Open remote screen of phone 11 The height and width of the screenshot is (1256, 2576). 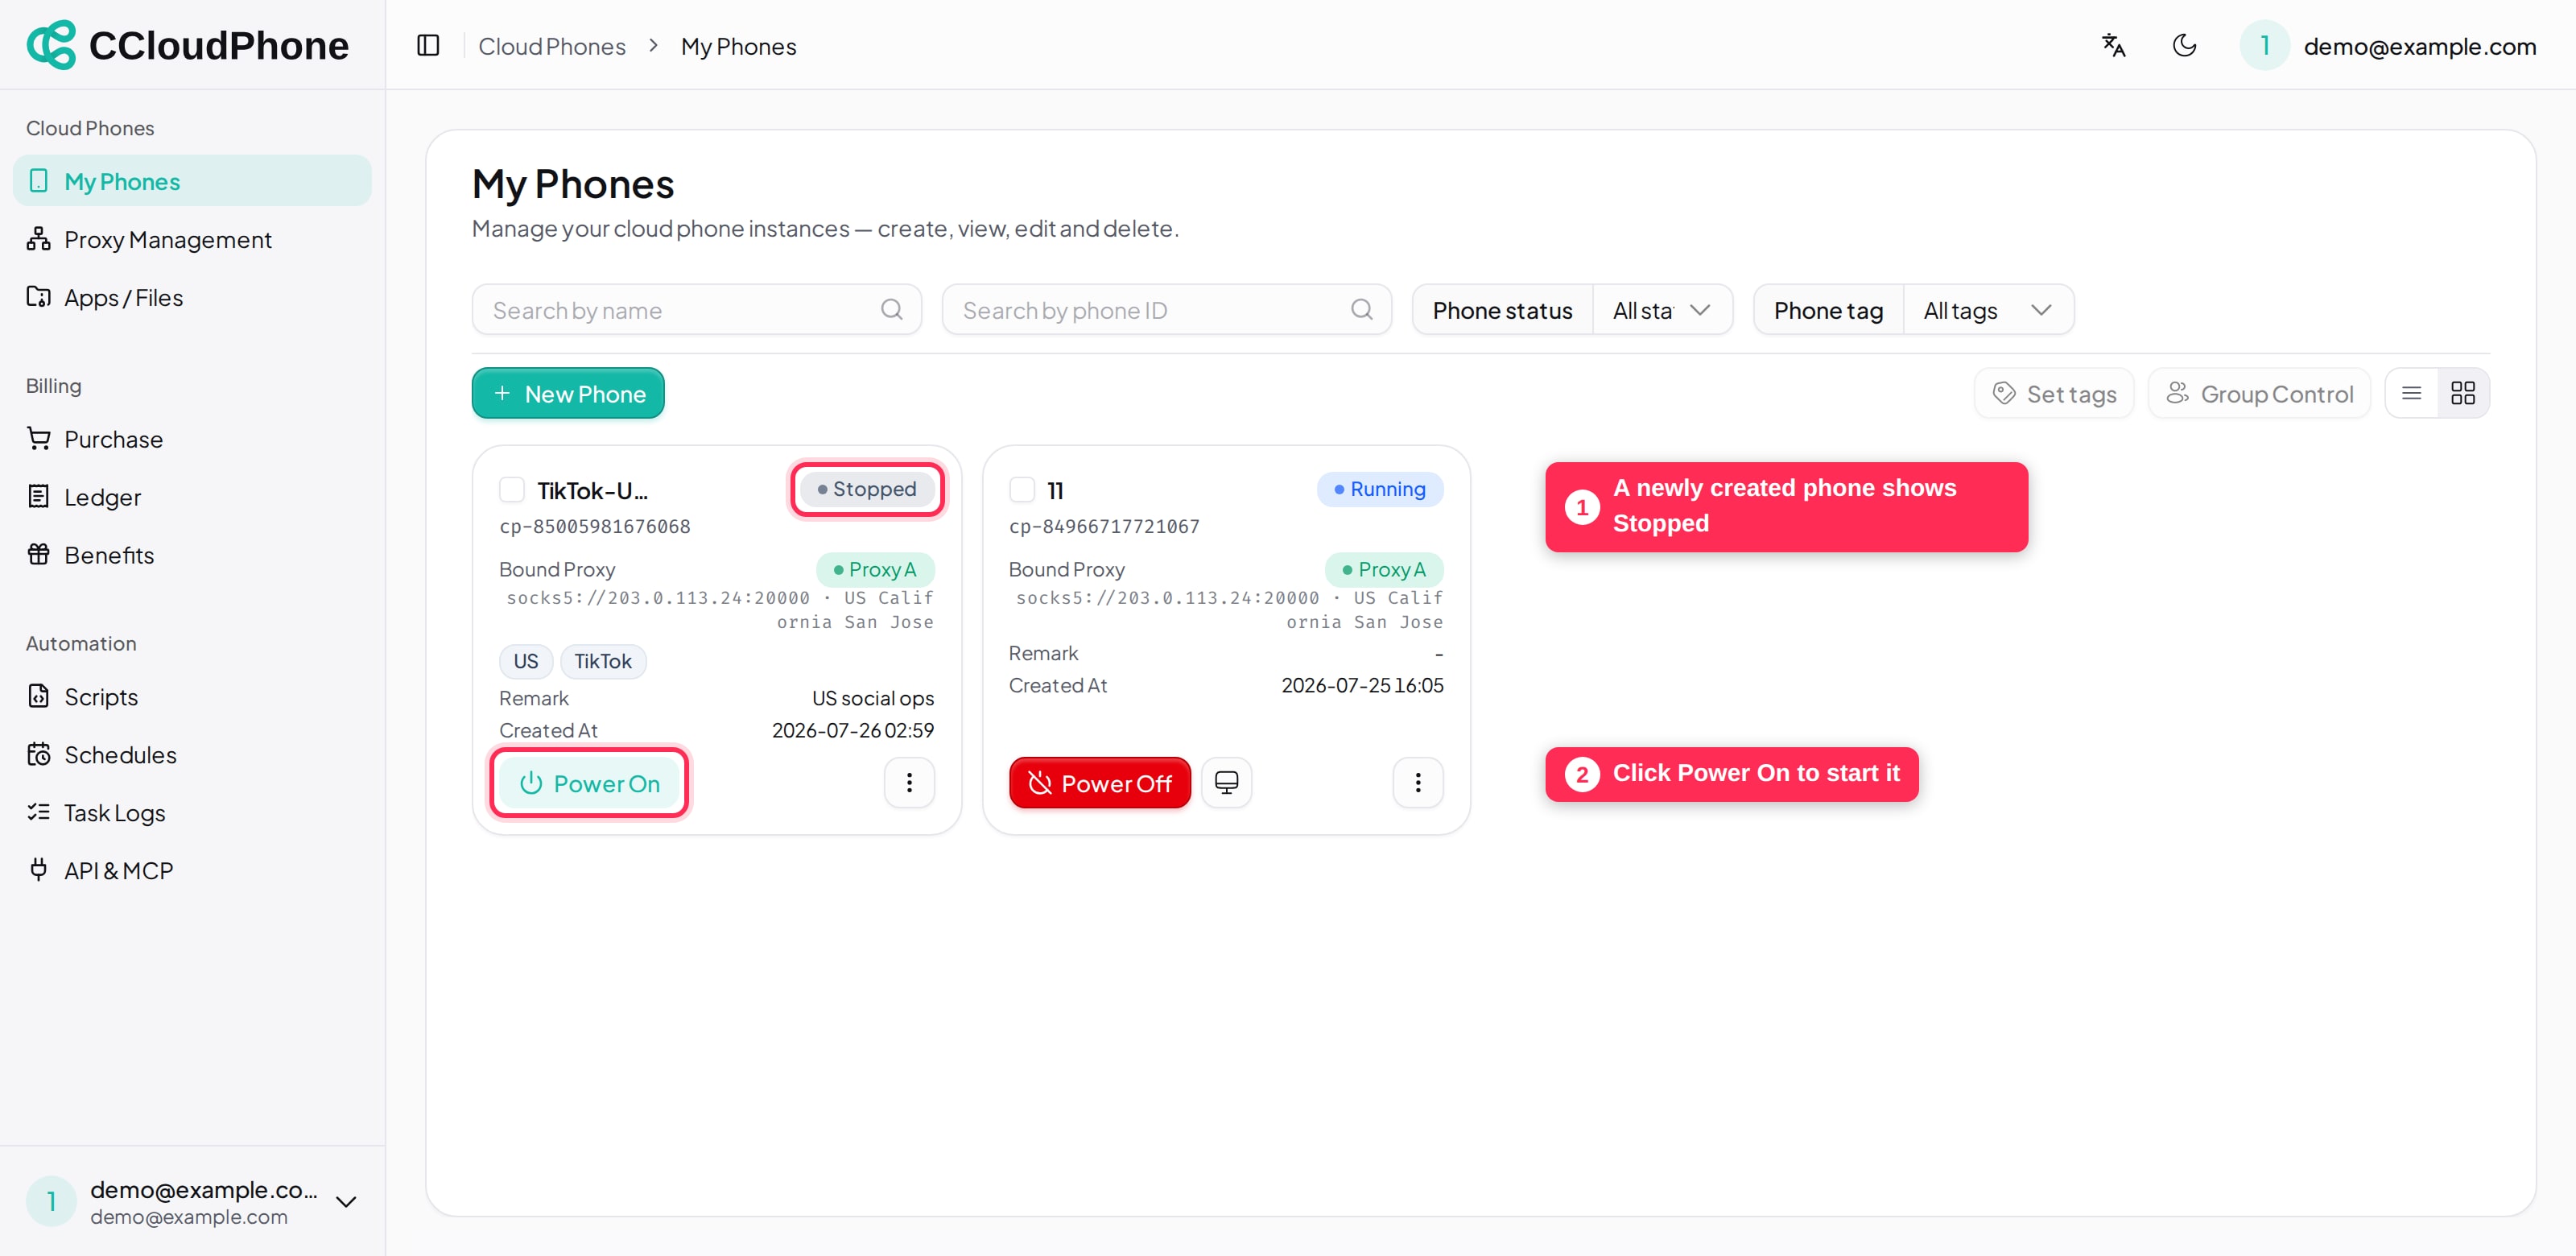pyautogui.click(x=1226, y=783)
